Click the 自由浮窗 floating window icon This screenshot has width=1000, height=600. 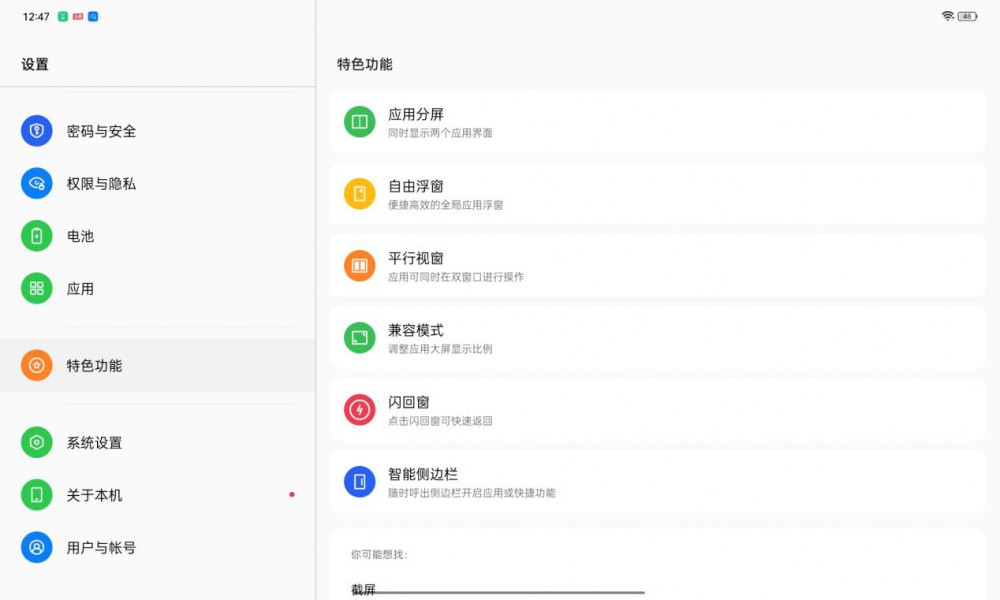click(x=358, y=193)
